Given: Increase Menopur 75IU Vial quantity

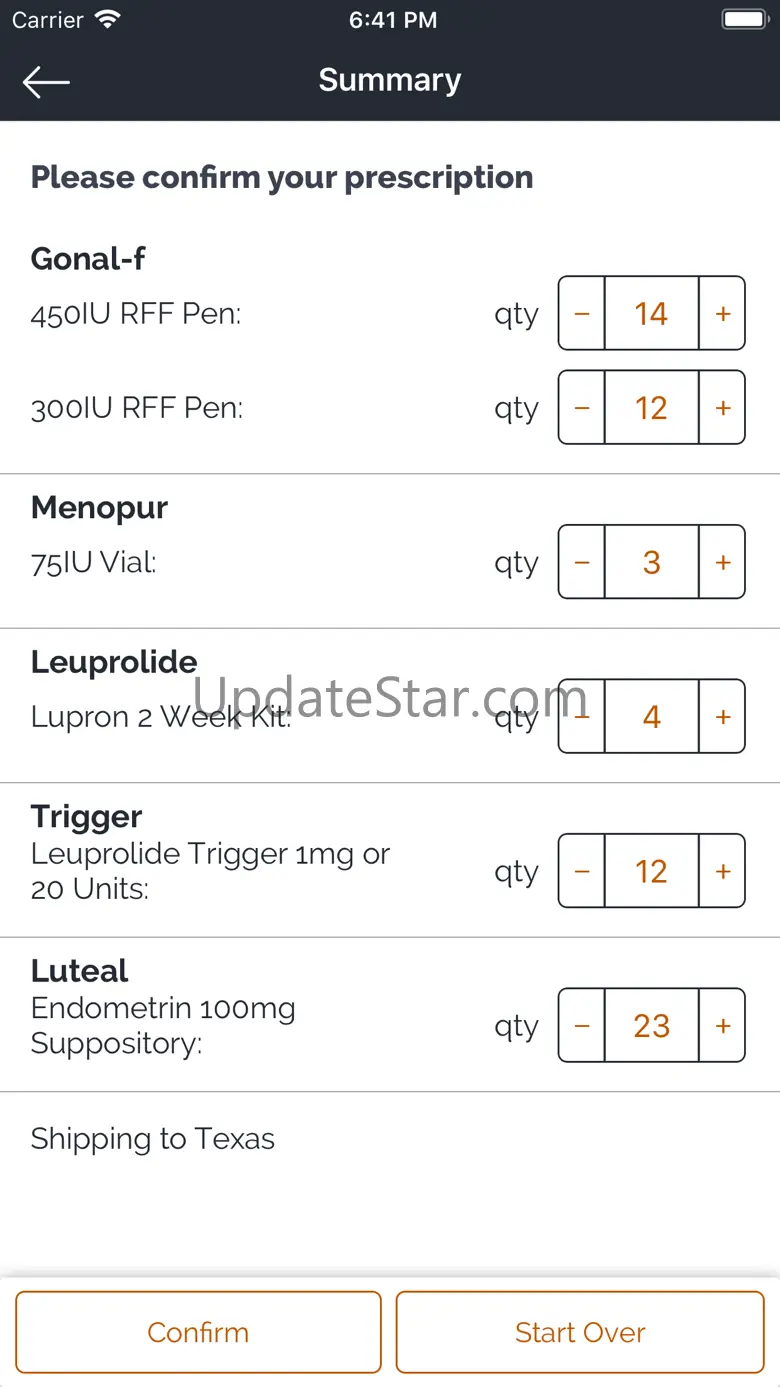Looking at the screenshot, I should [x=722, y=562].
